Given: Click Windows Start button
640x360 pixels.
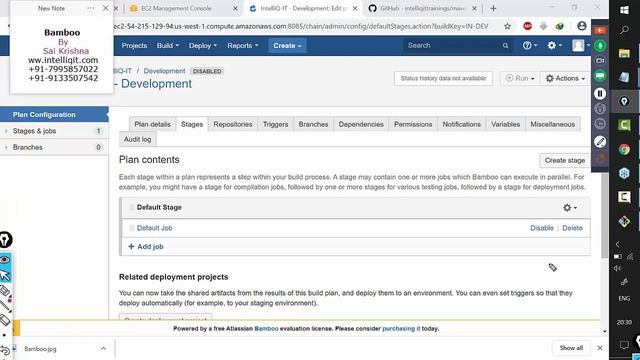Looking at the screenshot, I should tap(624, 10).
